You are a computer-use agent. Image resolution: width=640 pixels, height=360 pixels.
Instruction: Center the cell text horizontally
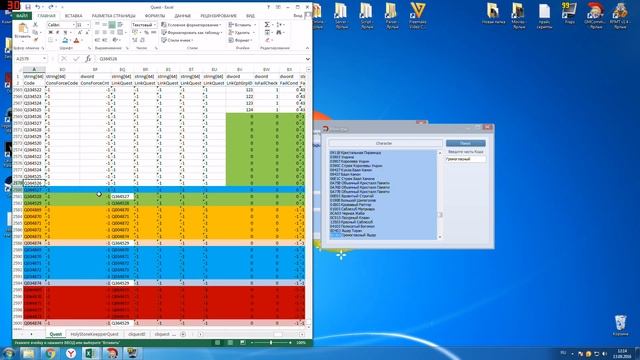104,32
